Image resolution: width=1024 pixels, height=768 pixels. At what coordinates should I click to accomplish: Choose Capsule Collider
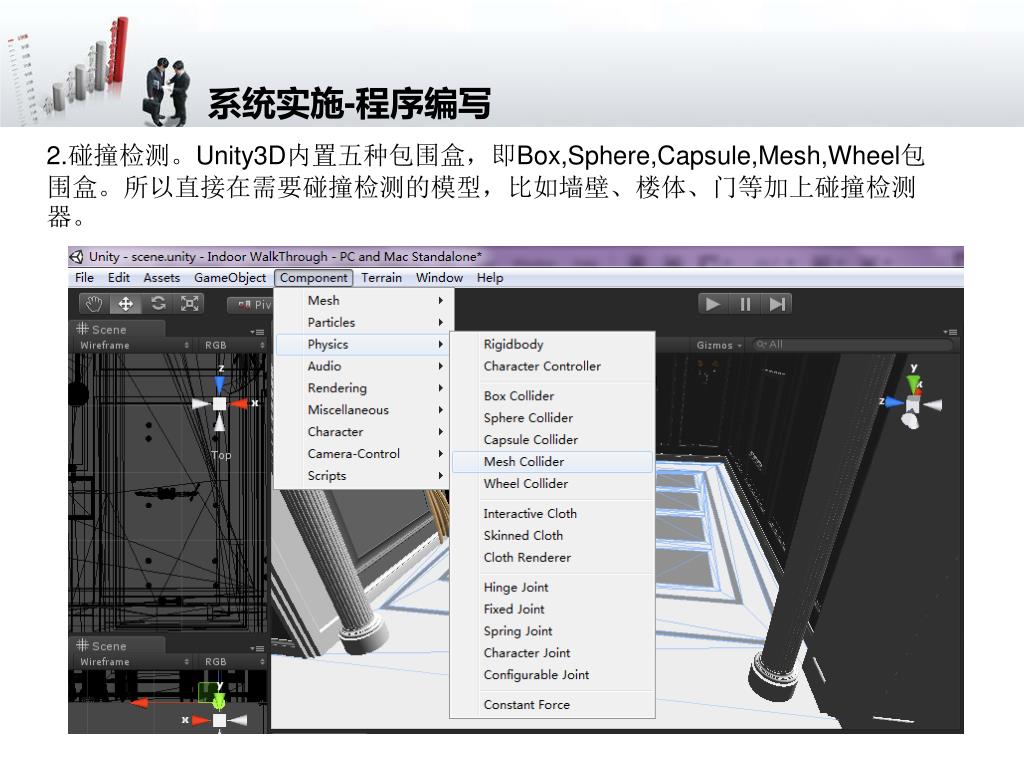click(552, 440)
